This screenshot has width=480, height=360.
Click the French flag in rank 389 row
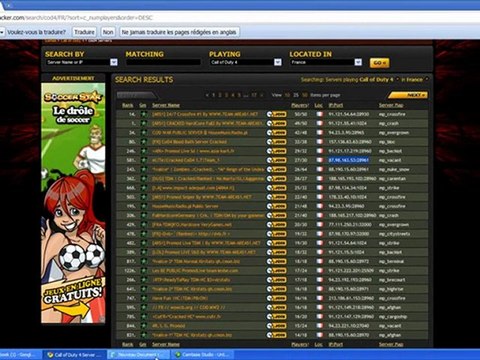click(320, 252)
